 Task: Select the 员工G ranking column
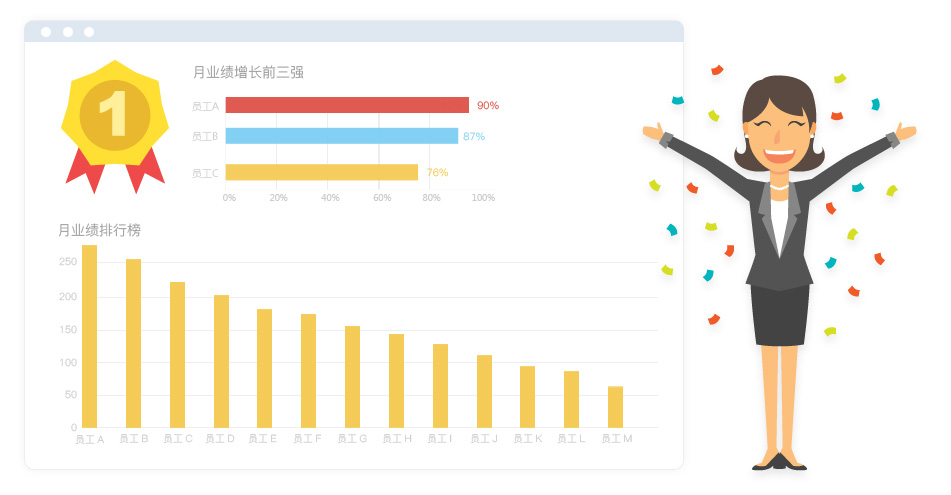352,377
